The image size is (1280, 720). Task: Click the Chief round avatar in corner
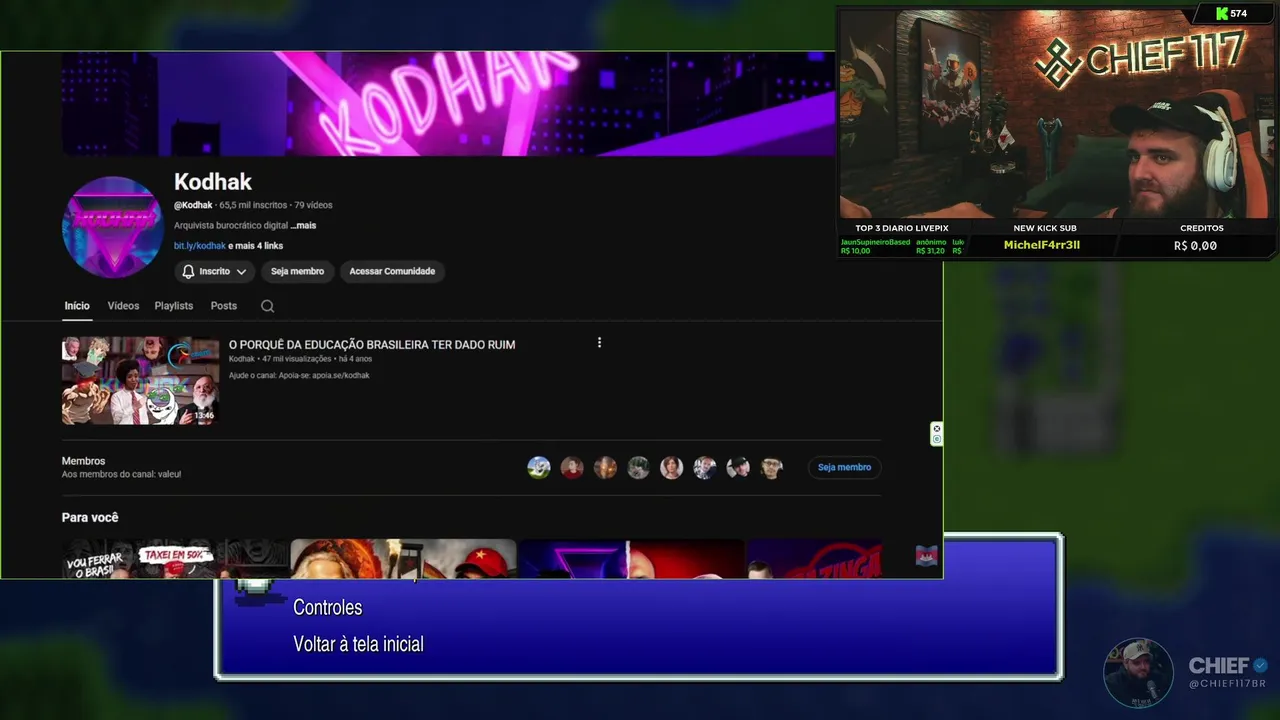click(x=1138, y=673)
